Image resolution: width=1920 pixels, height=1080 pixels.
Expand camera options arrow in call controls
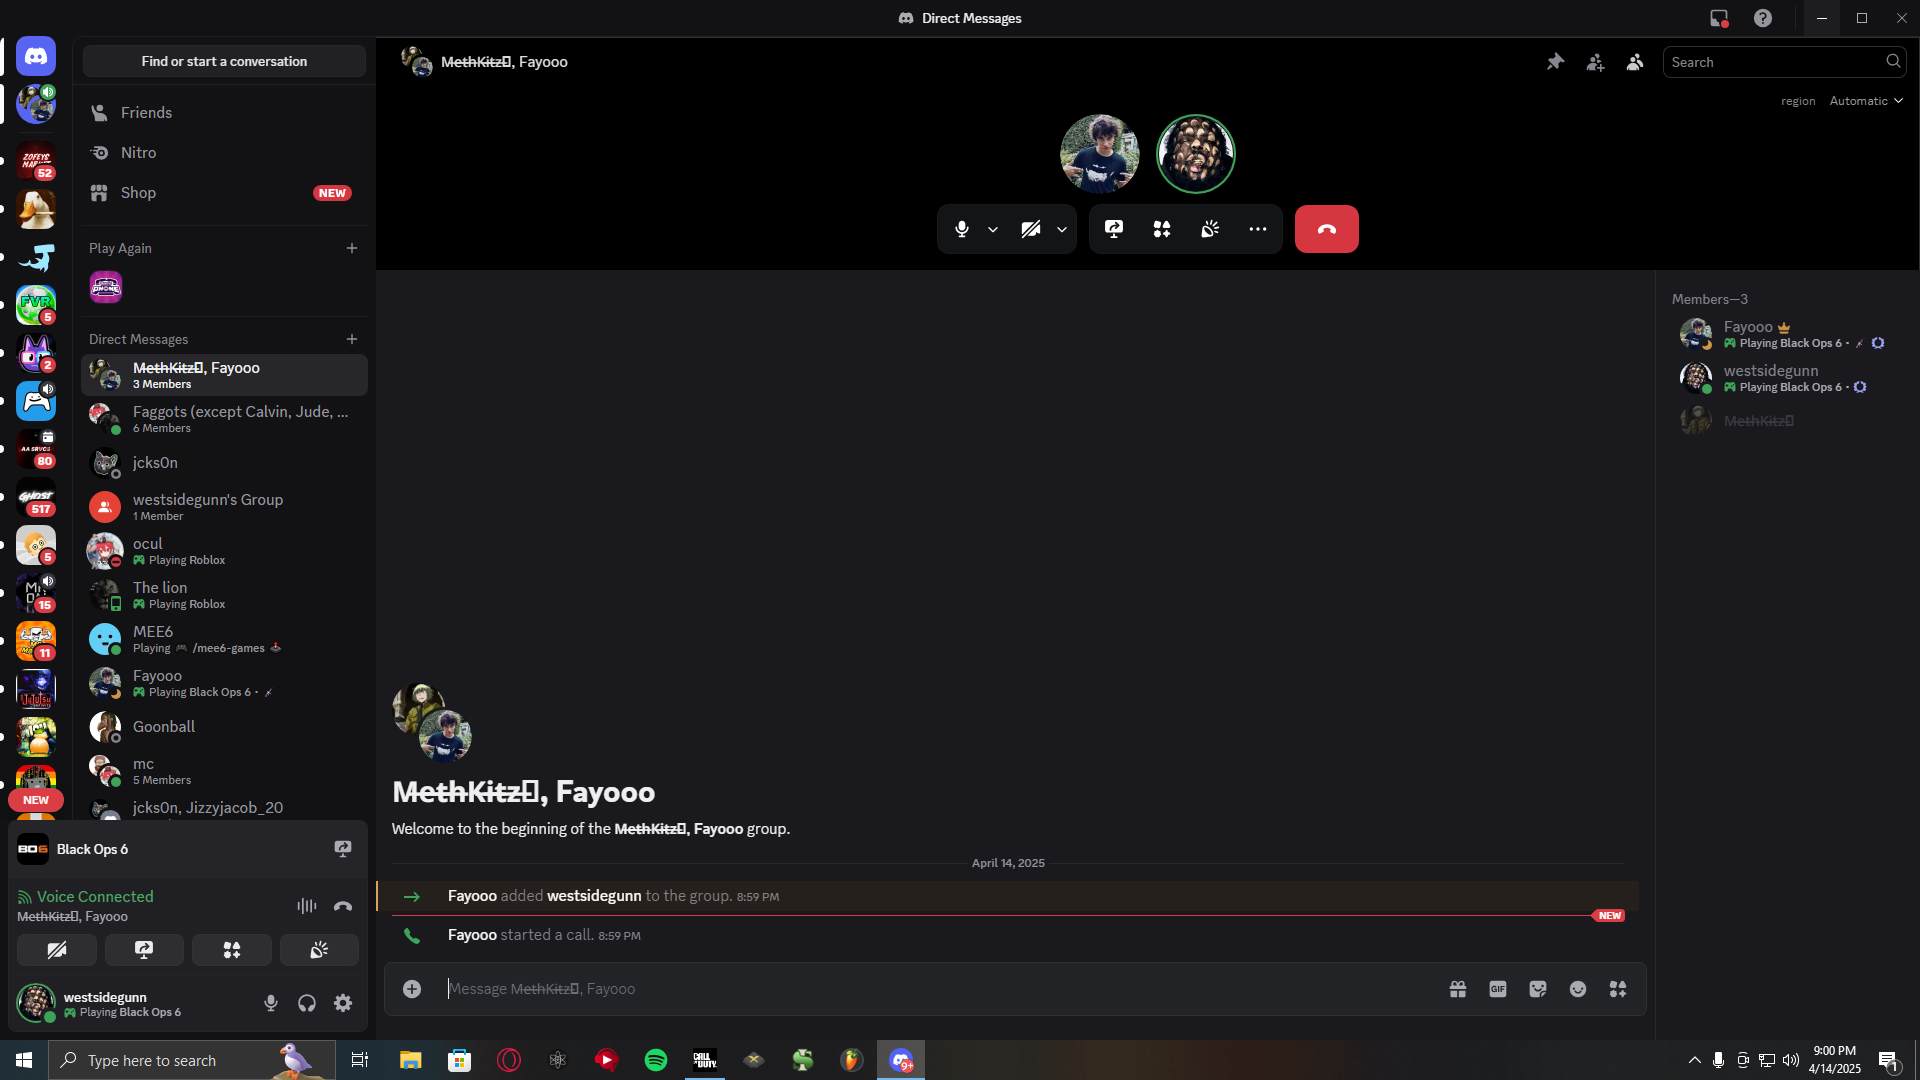click(x=1062, y=229)
